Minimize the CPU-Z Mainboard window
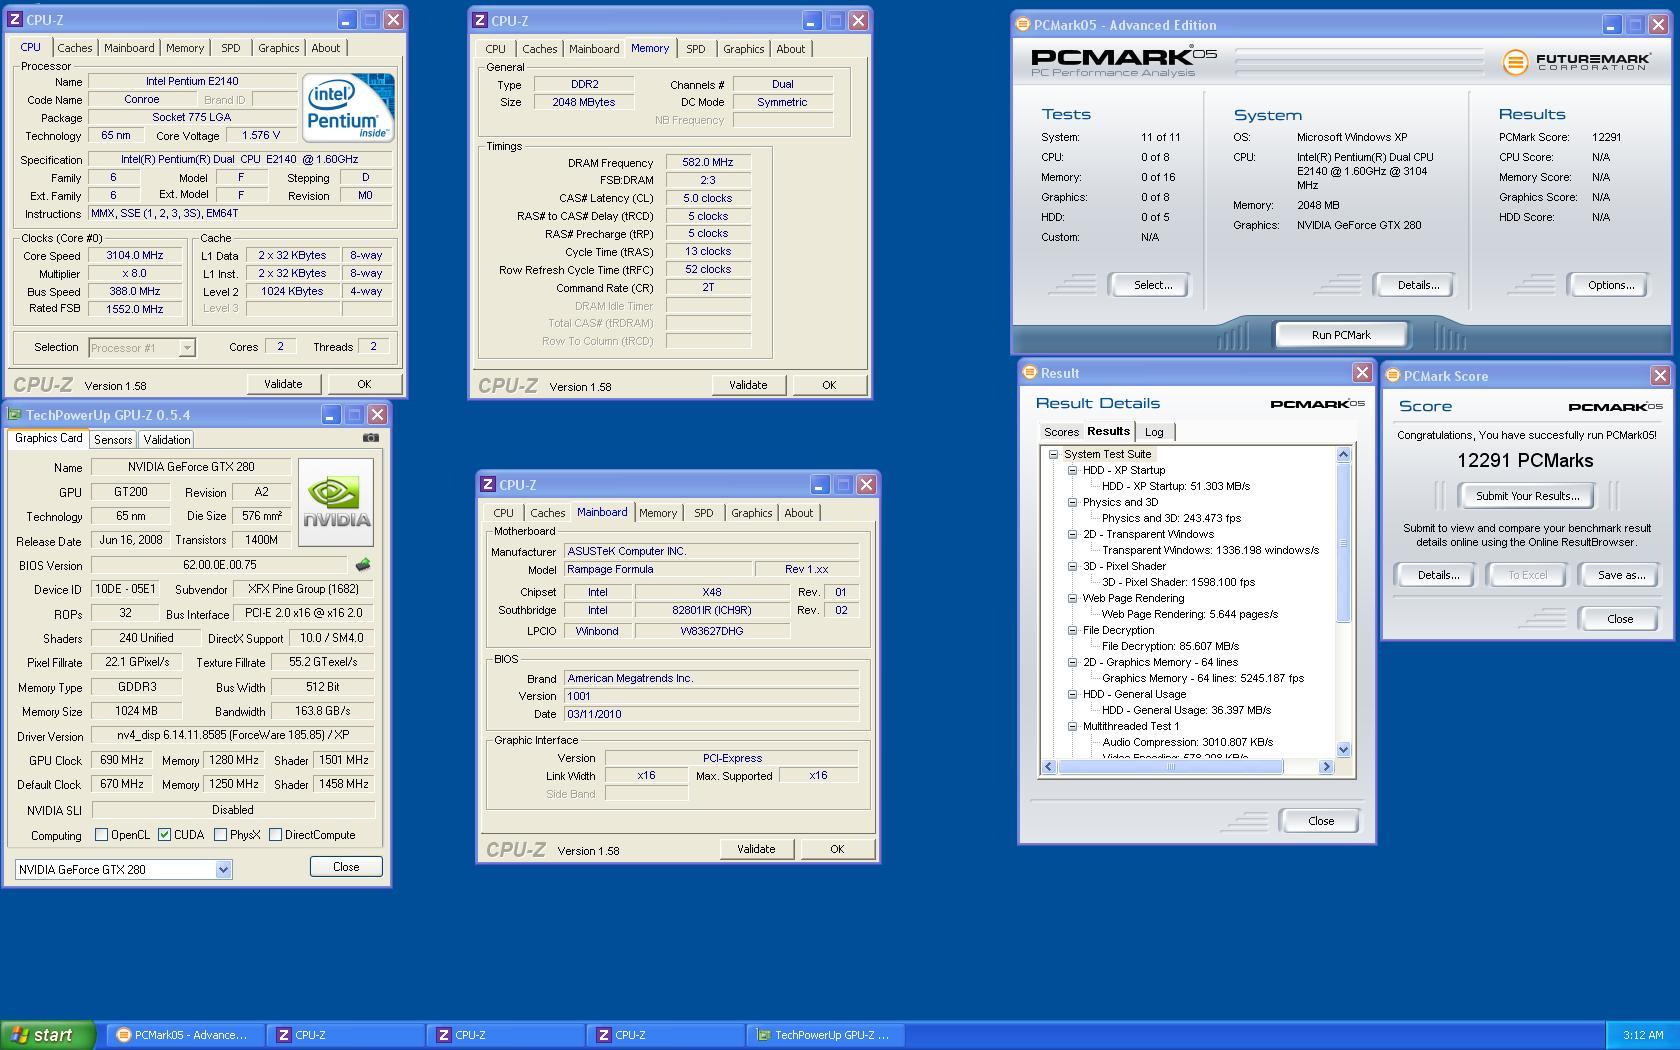 point(819,485)
